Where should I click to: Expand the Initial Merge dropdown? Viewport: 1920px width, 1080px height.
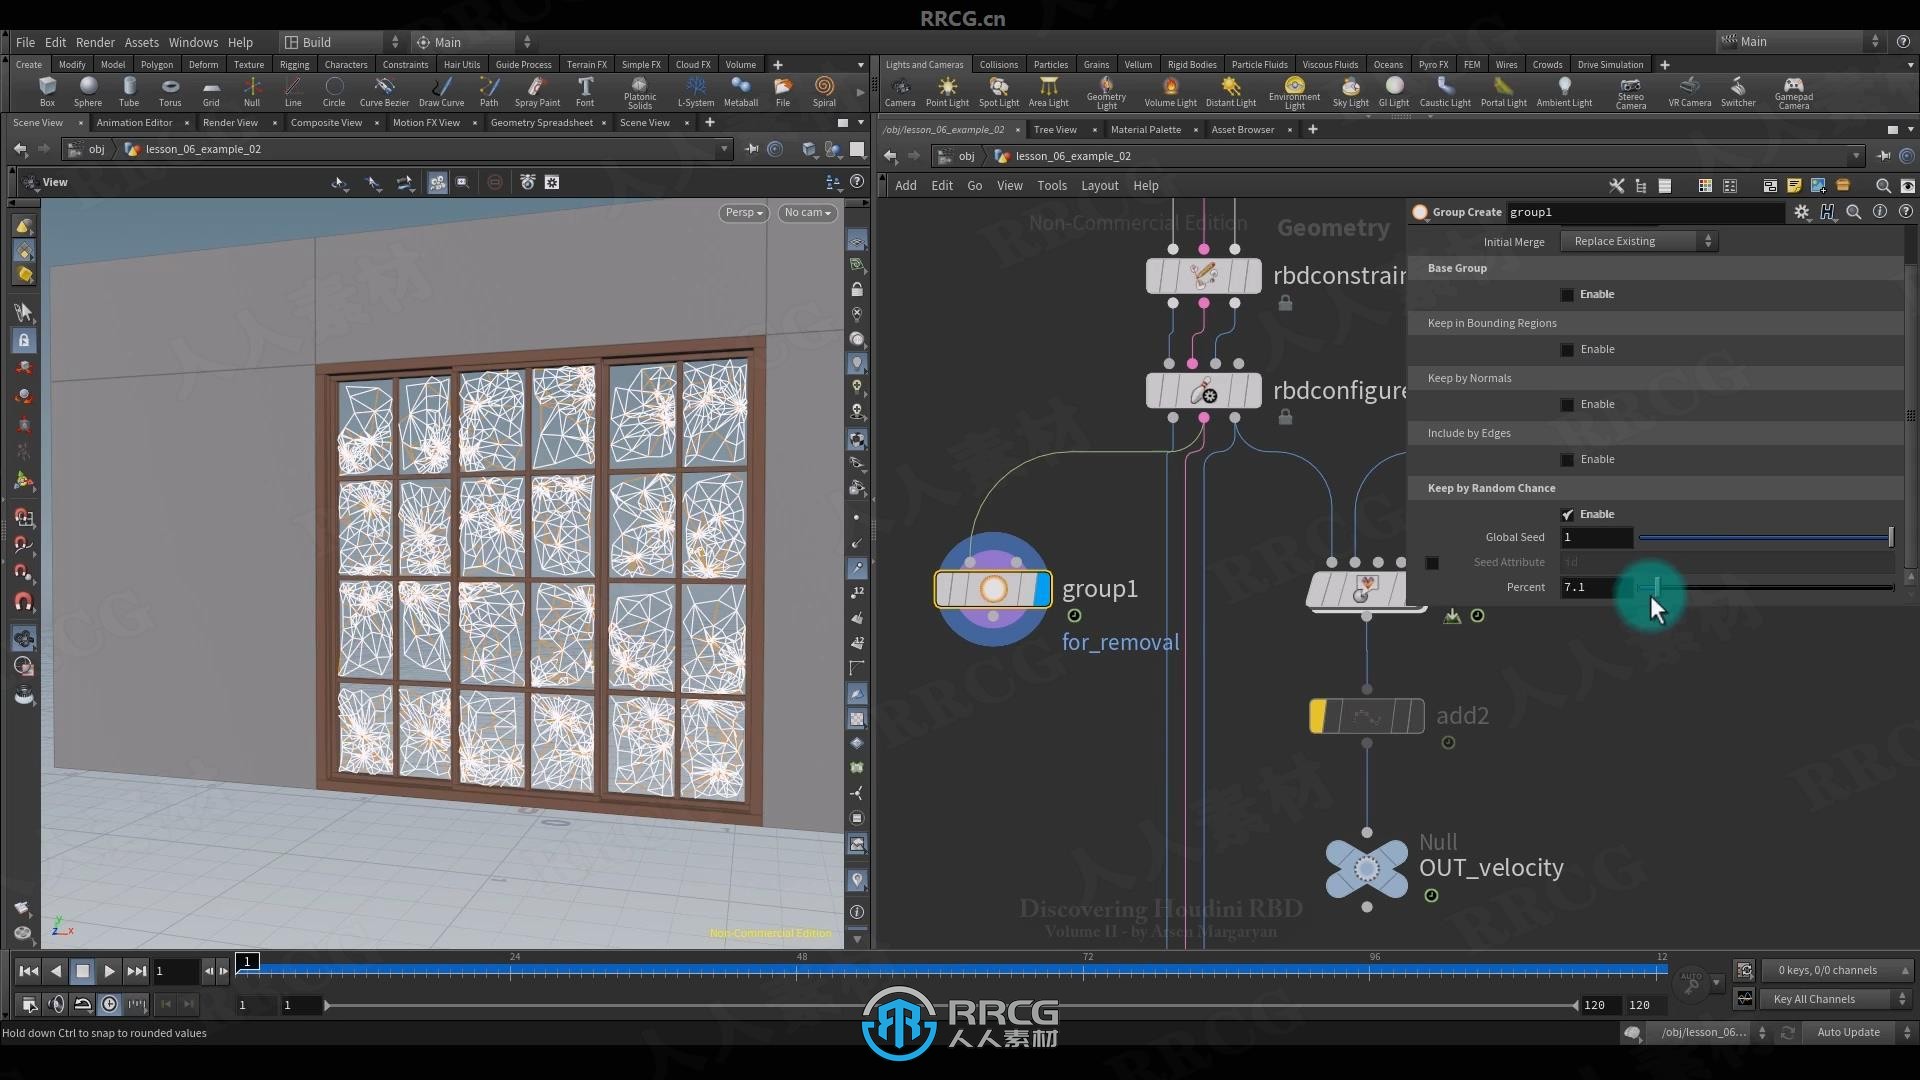[1639, 241]
